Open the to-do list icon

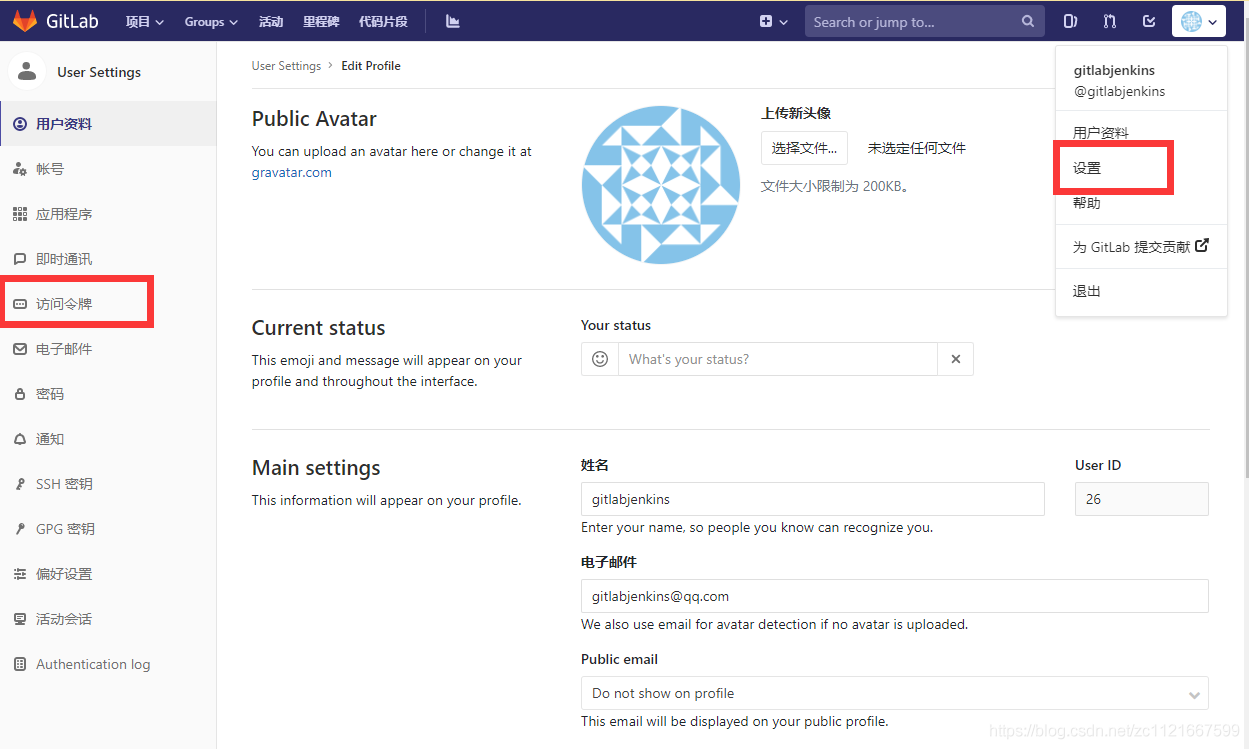tap(1149, 21)
